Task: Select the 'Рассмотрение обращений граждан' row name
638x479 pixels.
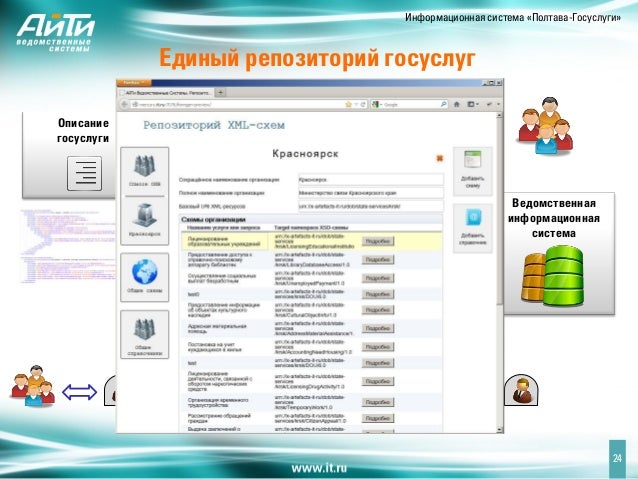Action: 219,418
